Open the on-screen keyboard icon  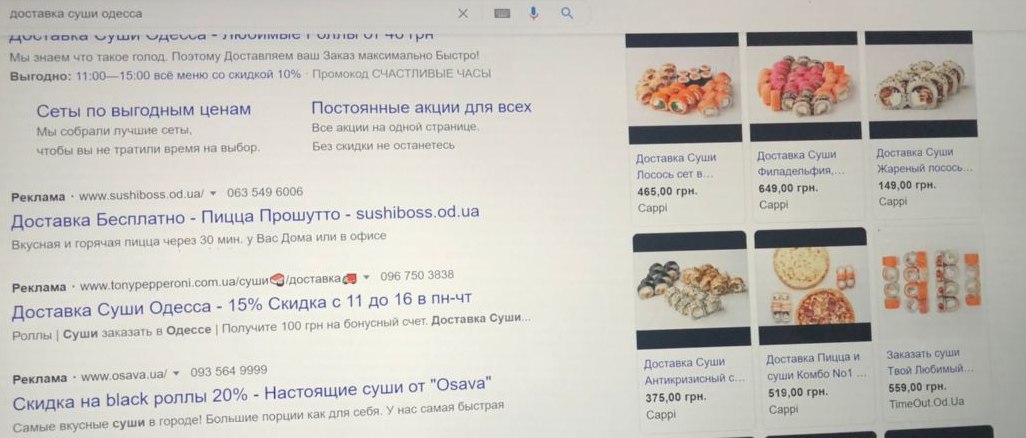tap(502, 14)
